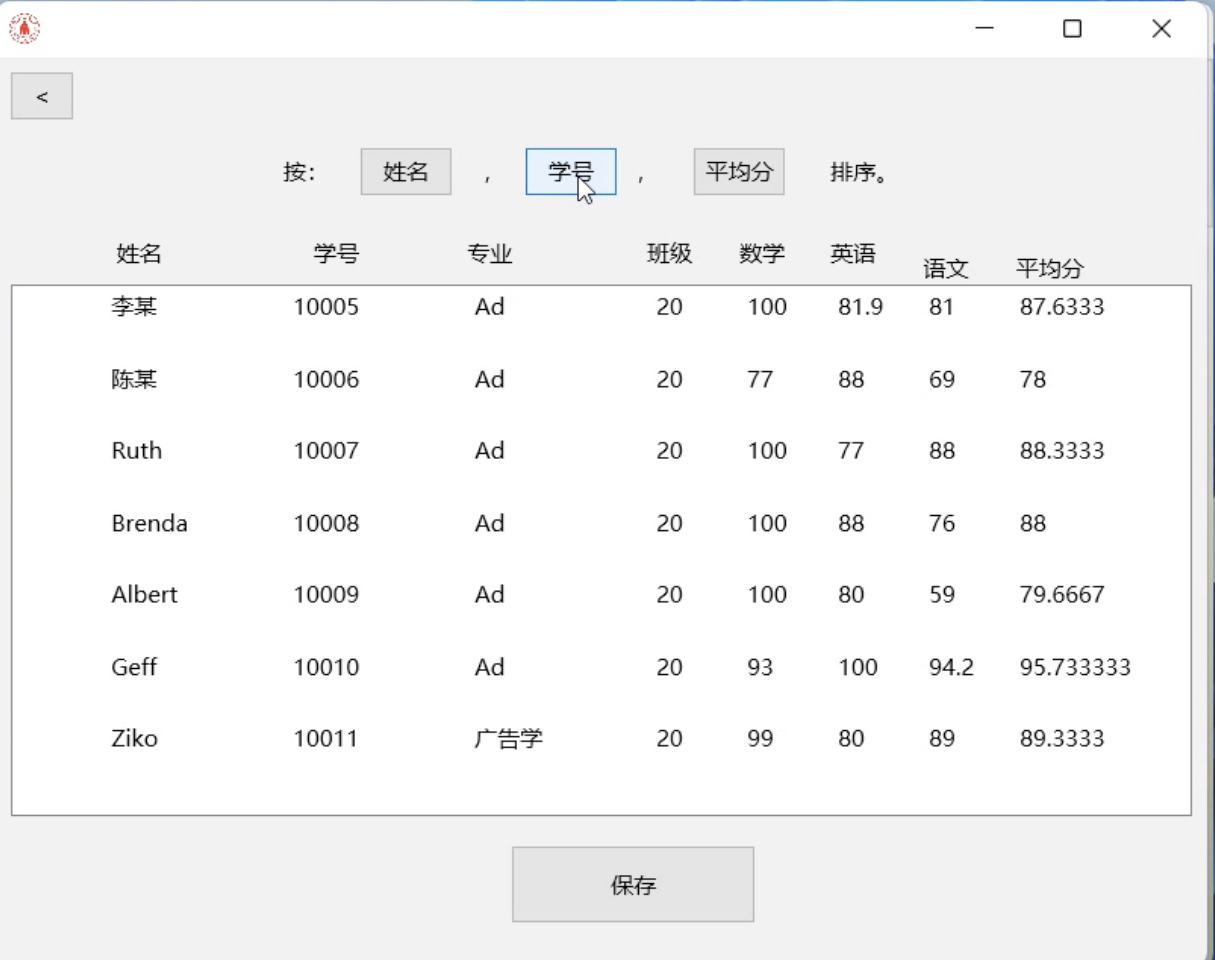Select Brenda in the student list
Image resolution: width=1215 pixels, height=960 pixels.
(x=149, y=523)
